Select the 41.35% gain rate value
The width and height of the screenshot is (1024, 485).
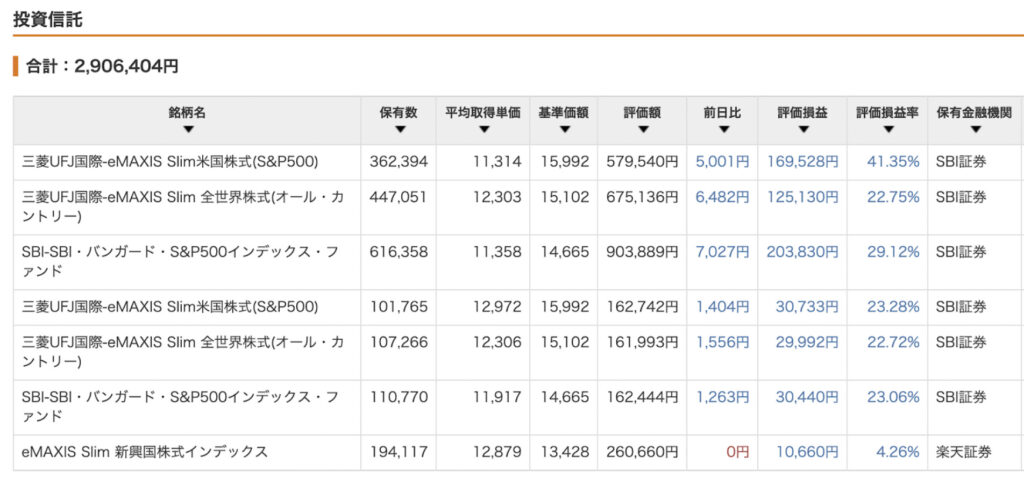point(893,162)
